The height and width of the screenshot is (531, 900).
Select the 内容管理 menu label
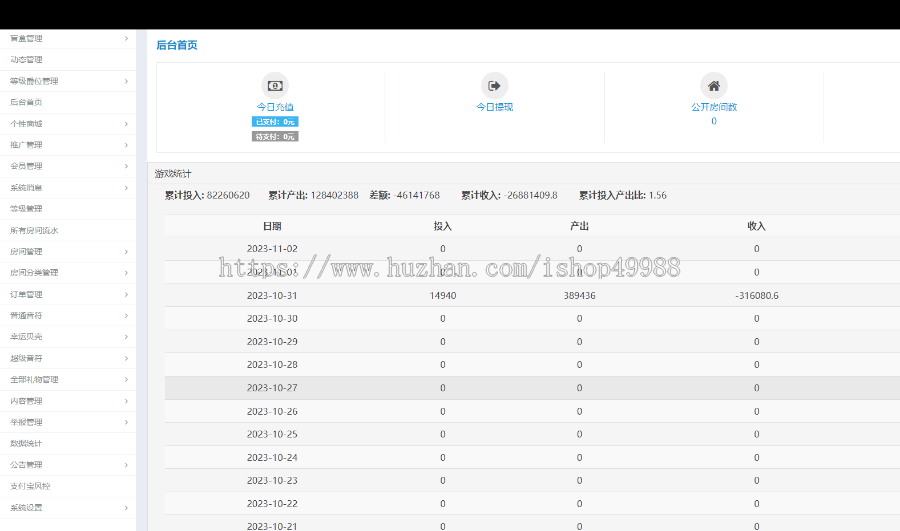click(x=26, y=401)
